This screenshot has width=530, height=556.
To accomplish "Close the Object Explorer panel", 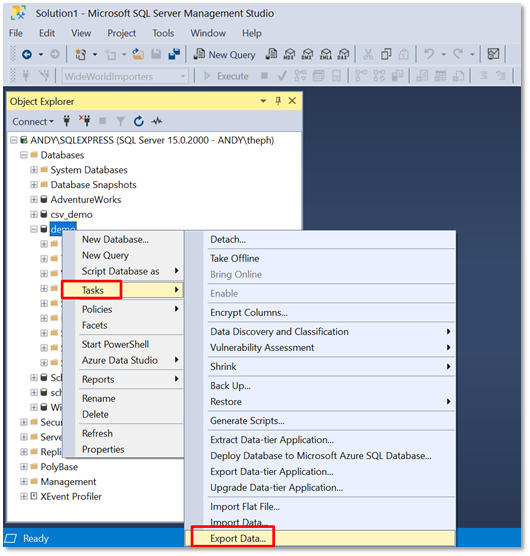I will point(292,101).
